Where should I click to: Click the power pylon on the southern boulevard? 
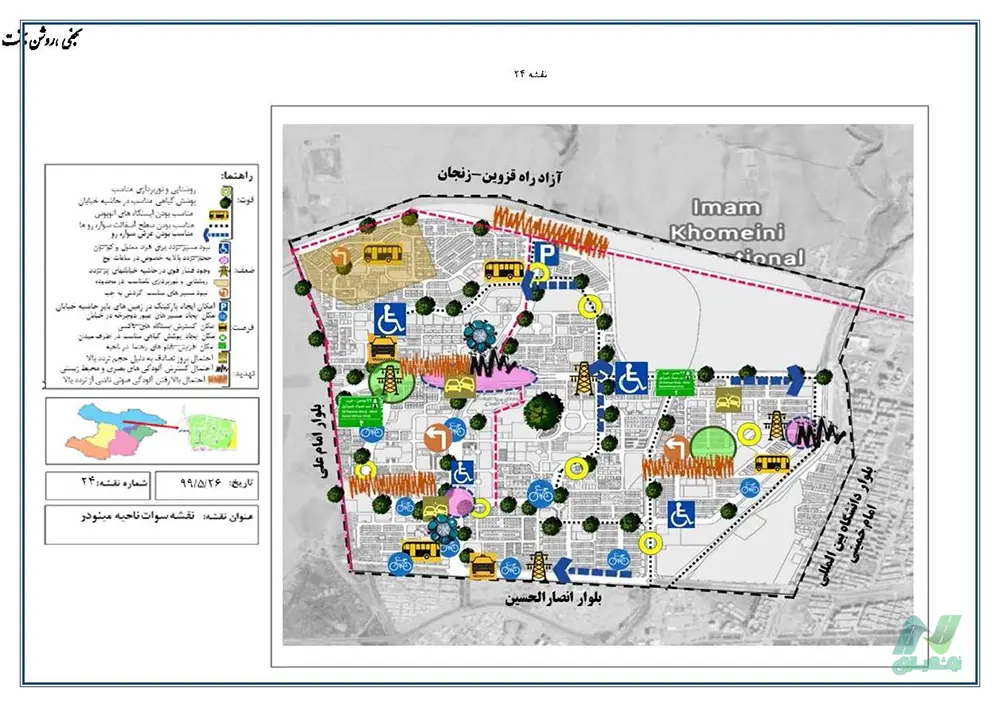540,566
